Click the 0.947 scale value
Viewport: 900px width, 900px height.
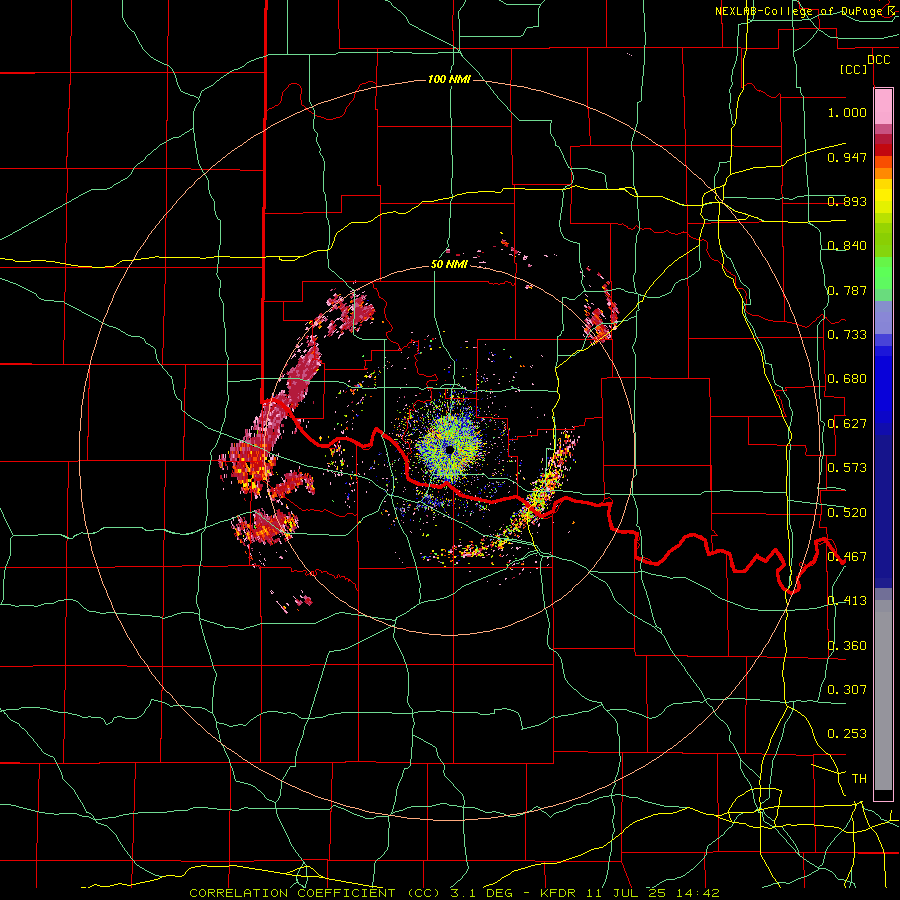(847, 157)
